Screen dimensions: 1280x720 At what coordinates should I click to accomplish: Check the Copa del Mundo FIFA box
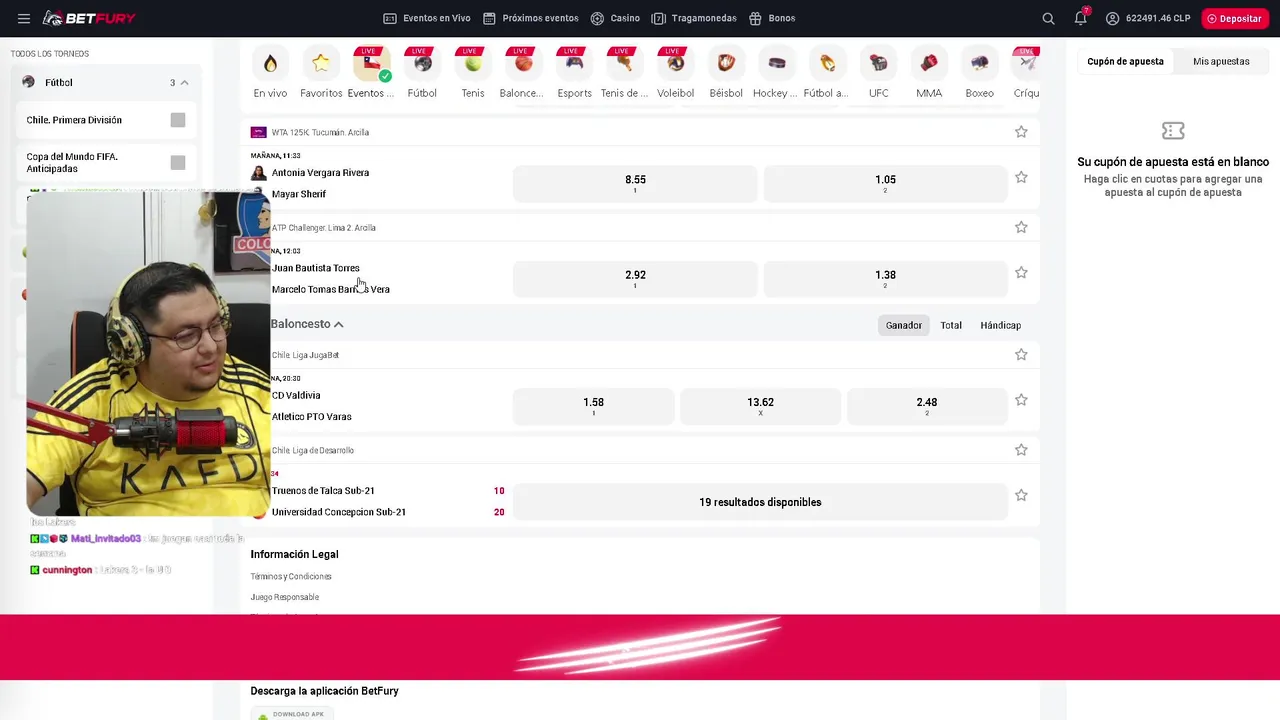coord(178,162)
